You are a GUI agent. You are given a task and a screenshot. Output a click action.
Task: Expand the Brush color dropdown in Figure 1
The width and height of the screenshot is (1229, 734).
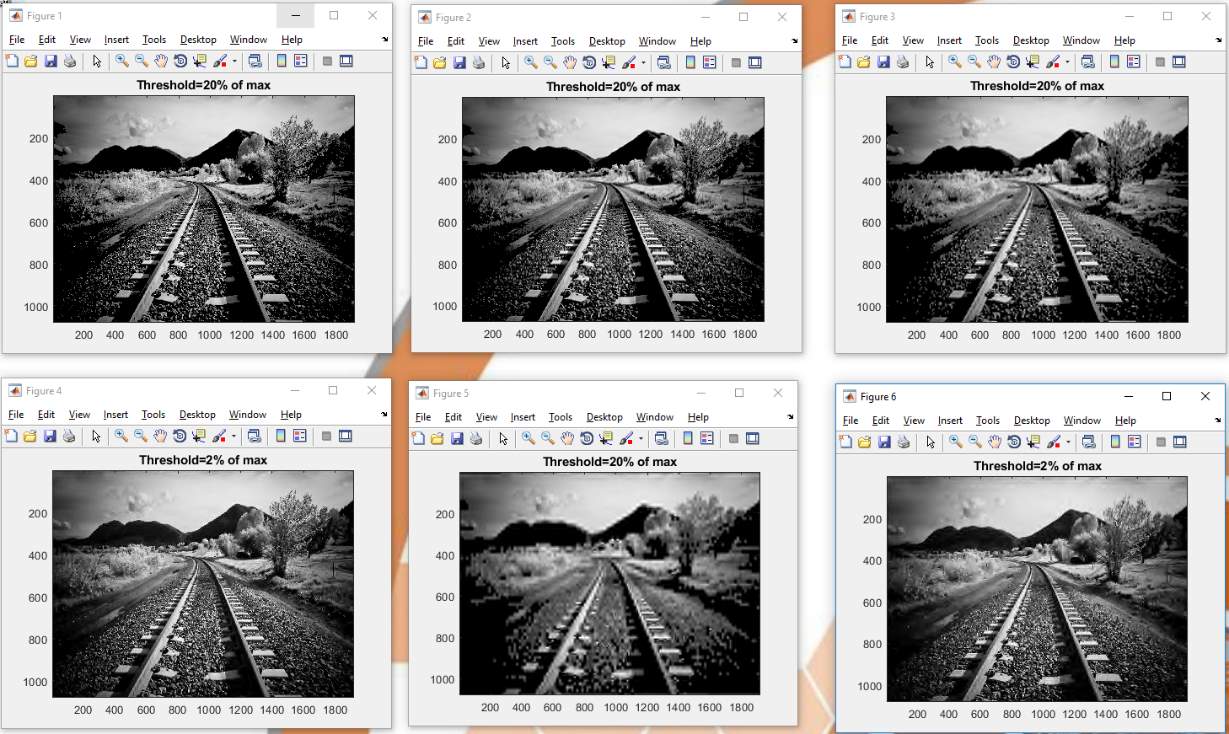pyautogui.click(x=234, y=61)
